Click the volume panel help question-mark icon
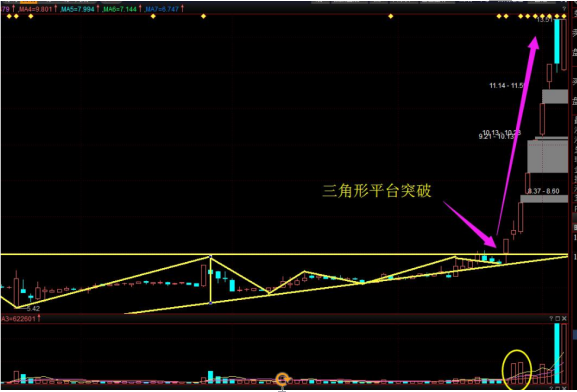The image size is (577, 392). click(x=551, y=318)
